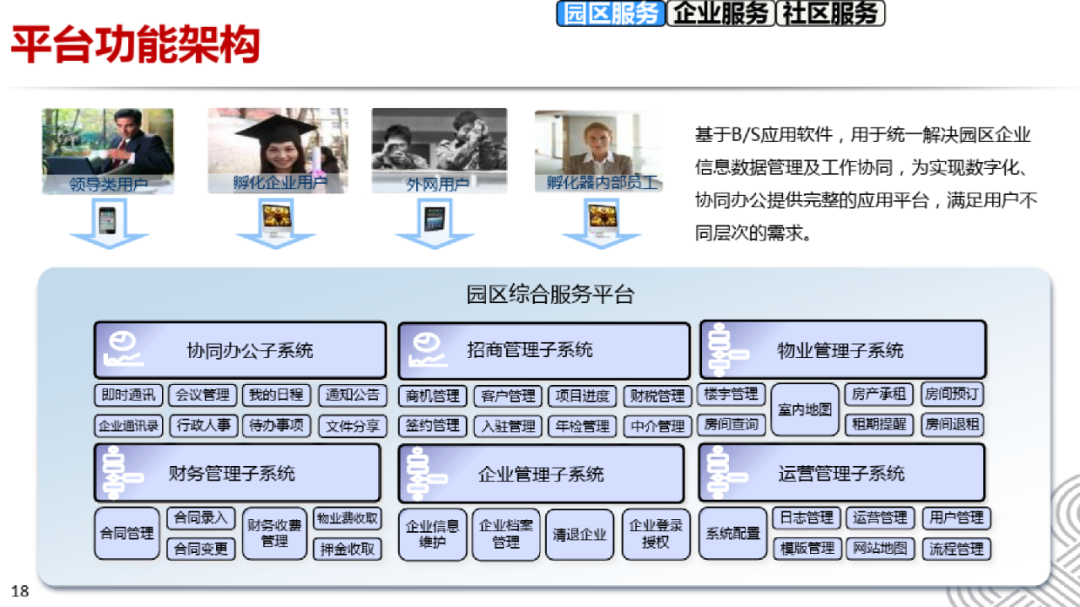Click the 清退企业 button
This screenshot has width=1080, height=607.
click(x=579, y=535)
